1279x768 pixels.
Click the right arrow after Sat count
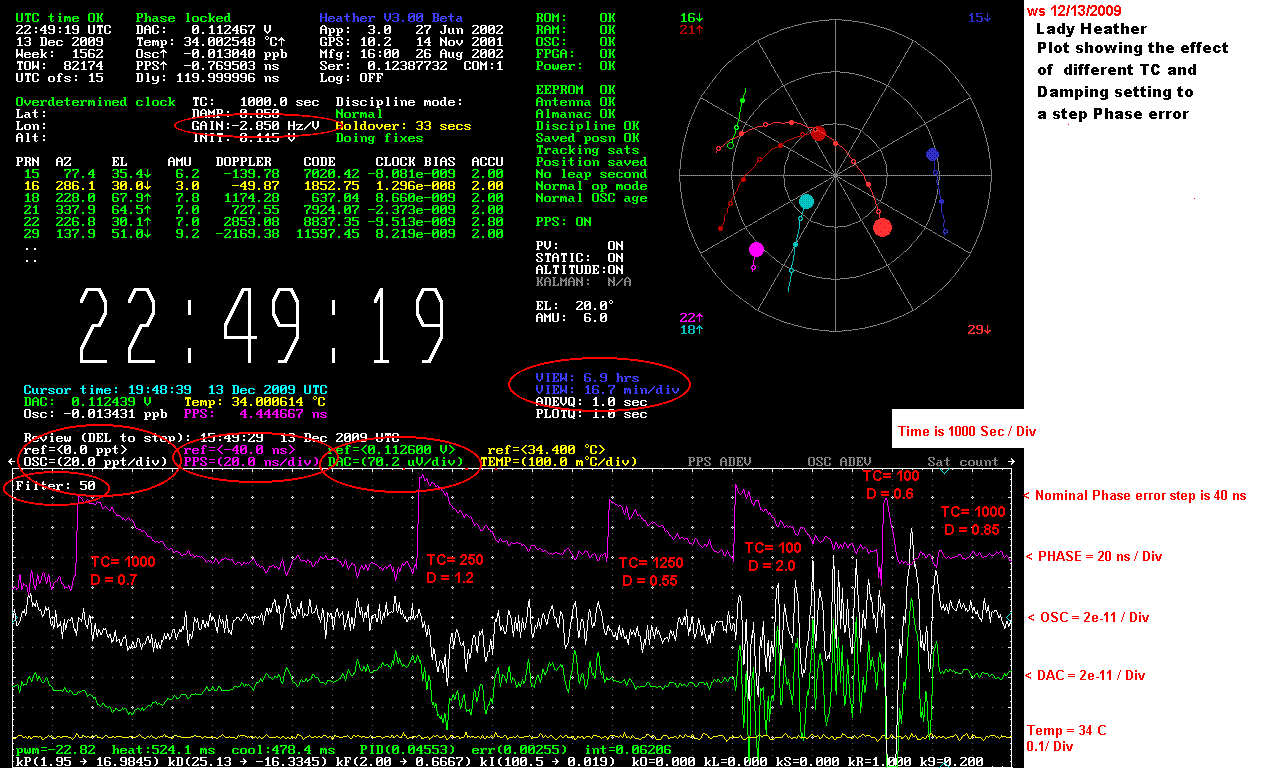click(1011, 462)
